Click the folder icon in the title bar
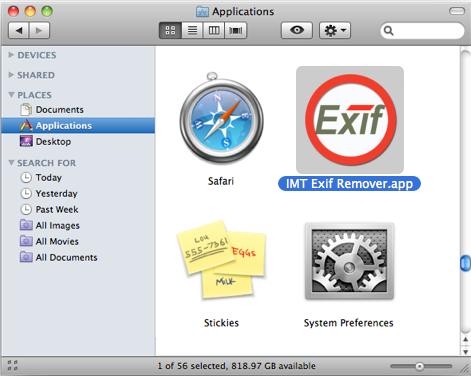 (x=202, y=12)
